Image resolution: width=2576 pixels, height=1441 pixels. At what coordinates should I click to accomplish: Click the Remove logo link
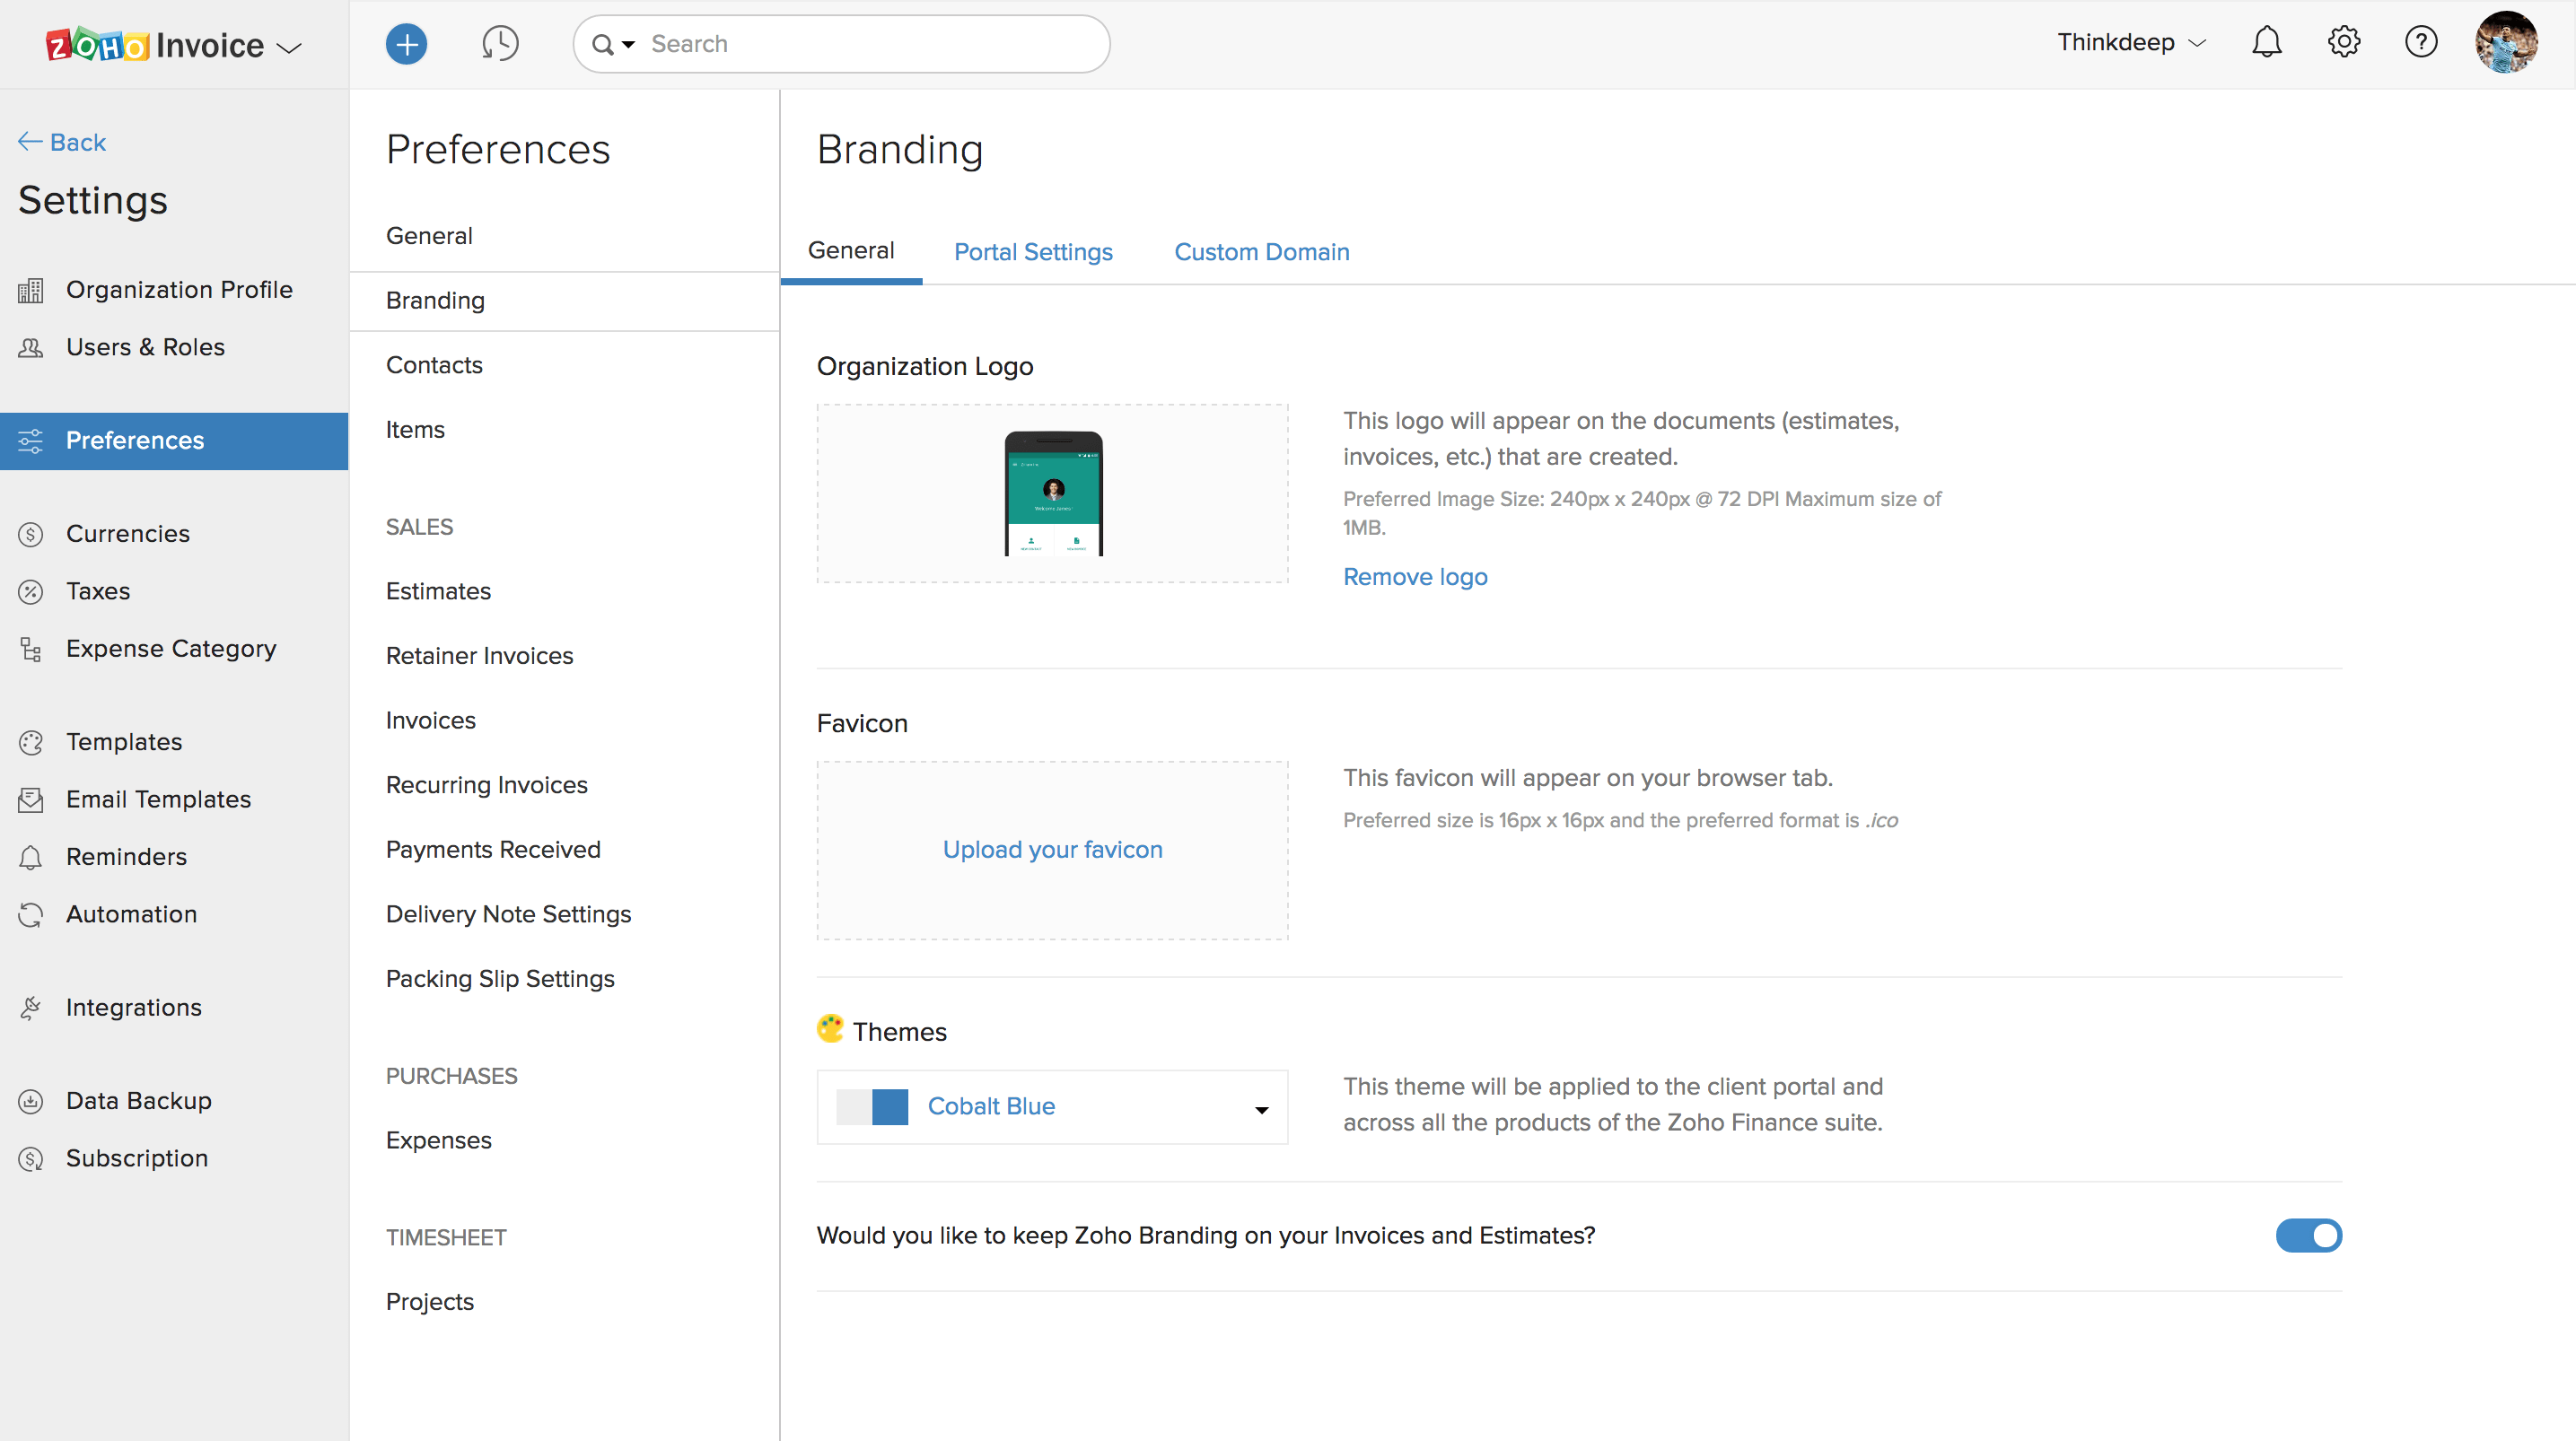[1414, 577]
